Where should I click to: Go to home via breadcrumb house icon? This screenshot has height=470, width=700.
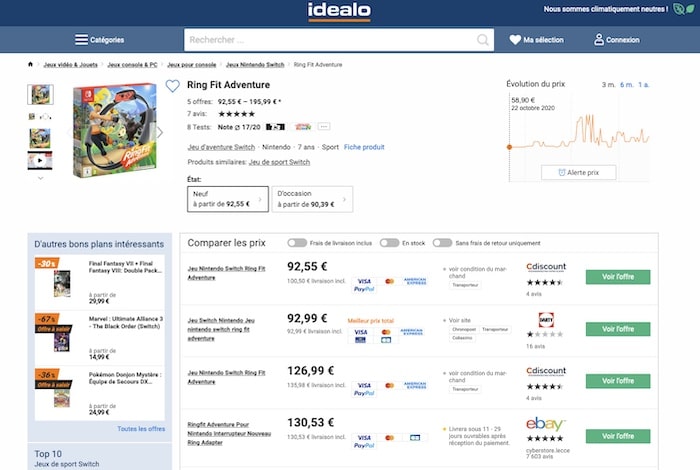pos(31,65)
